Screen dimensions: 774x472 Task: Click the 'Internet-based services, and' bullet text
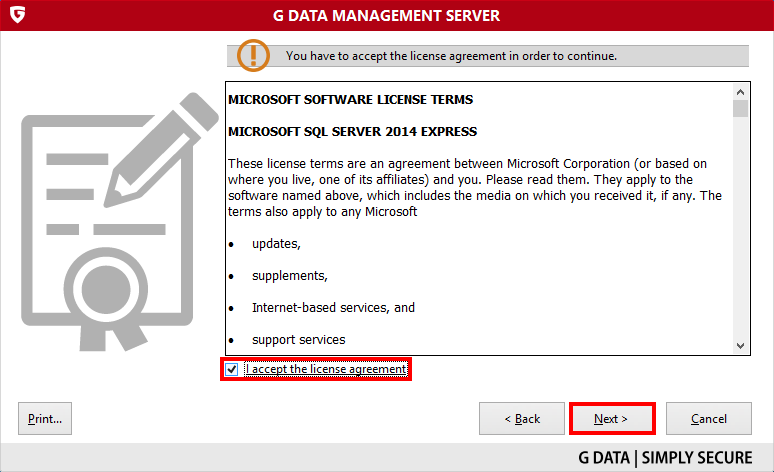click(333, 308)
